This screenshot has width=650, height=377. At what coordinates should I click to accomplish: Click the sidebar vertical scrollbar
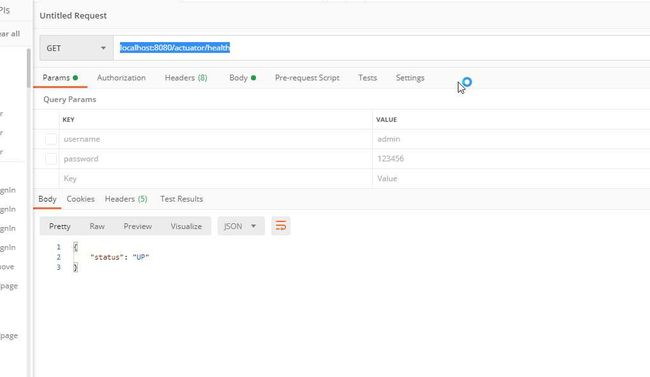tap(29, 68)
